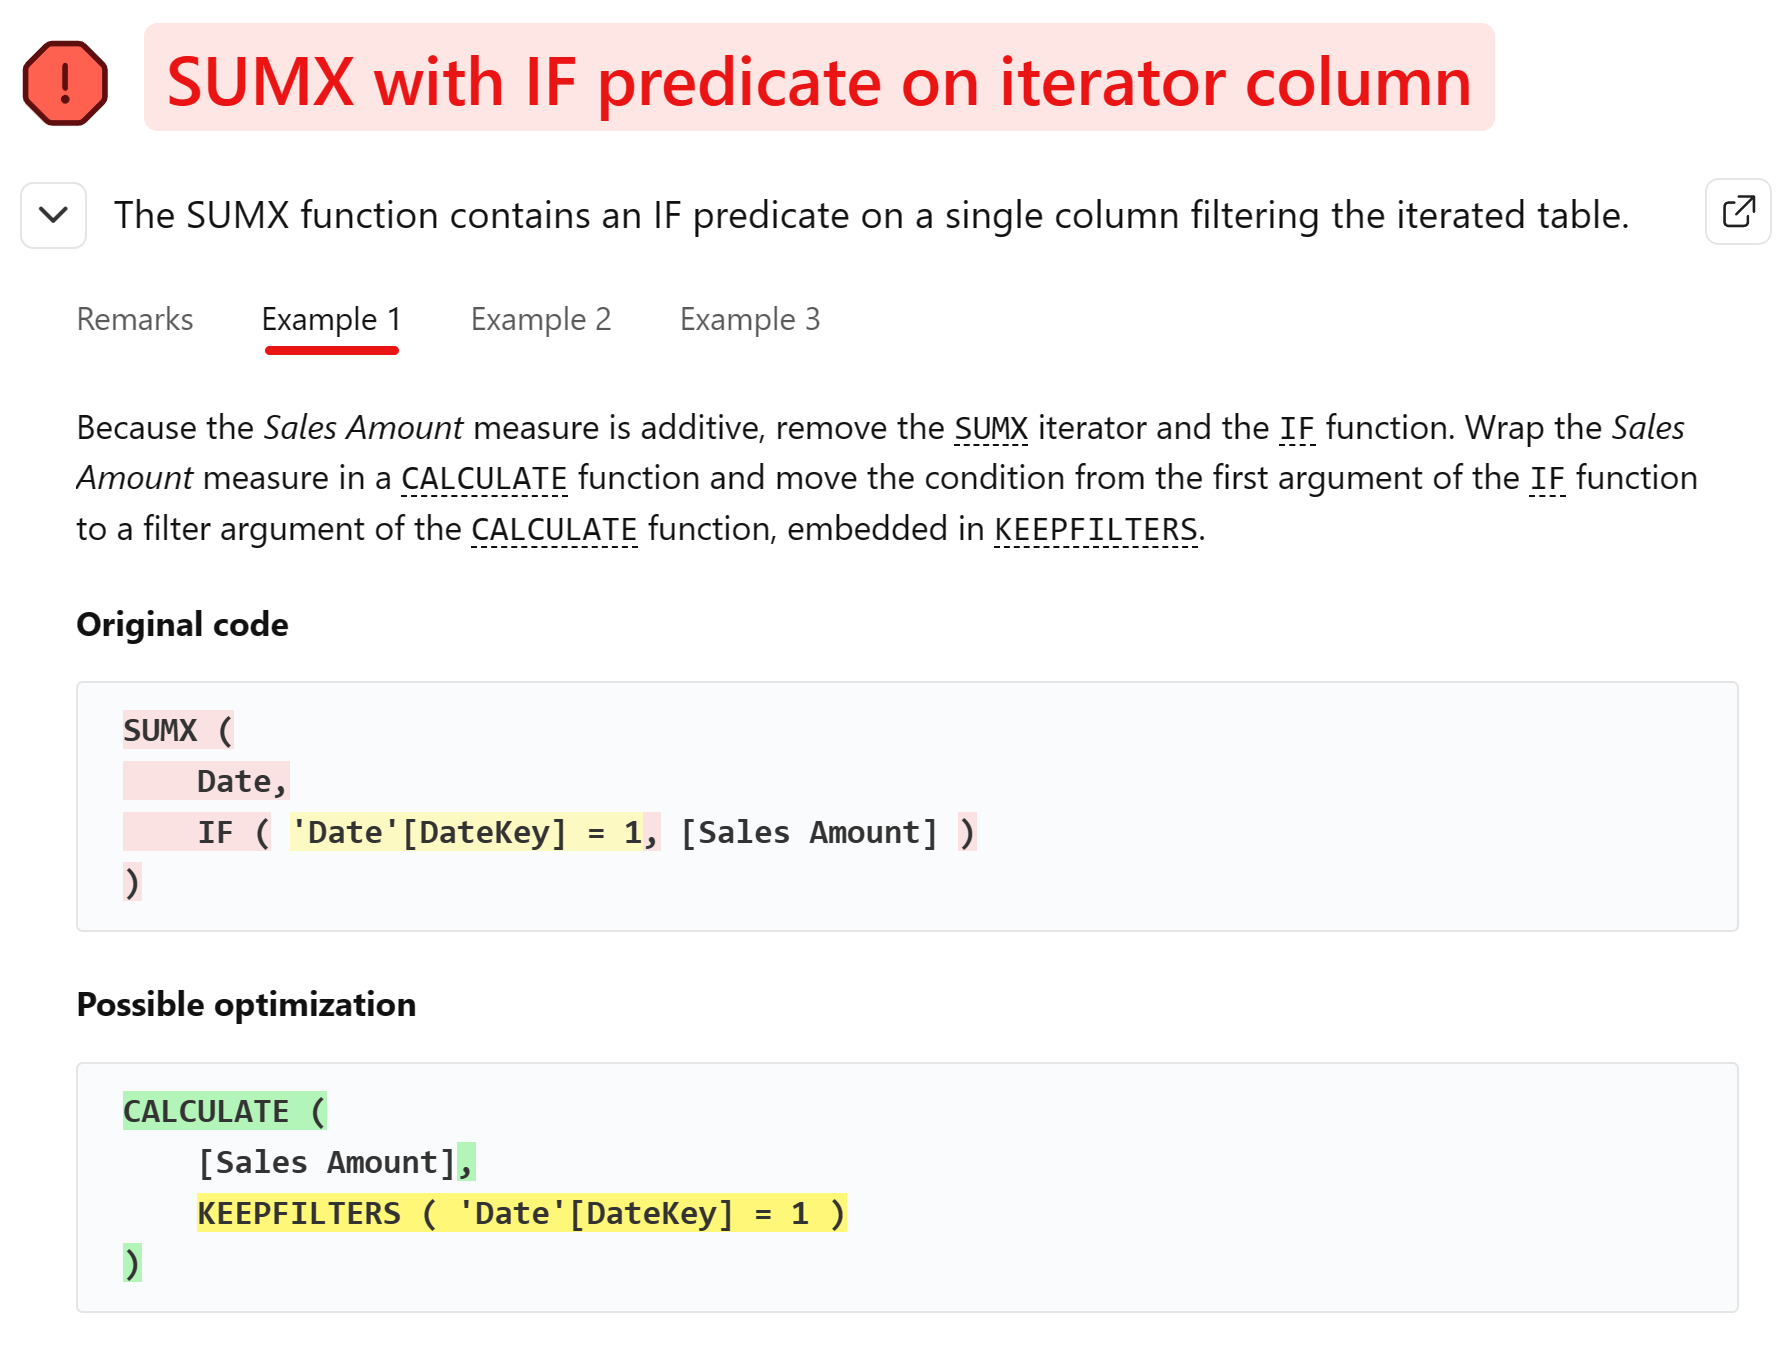Open the IF link after SUMX iterator
This screenshot has height=1345, width=1785.
[1297, 428]
